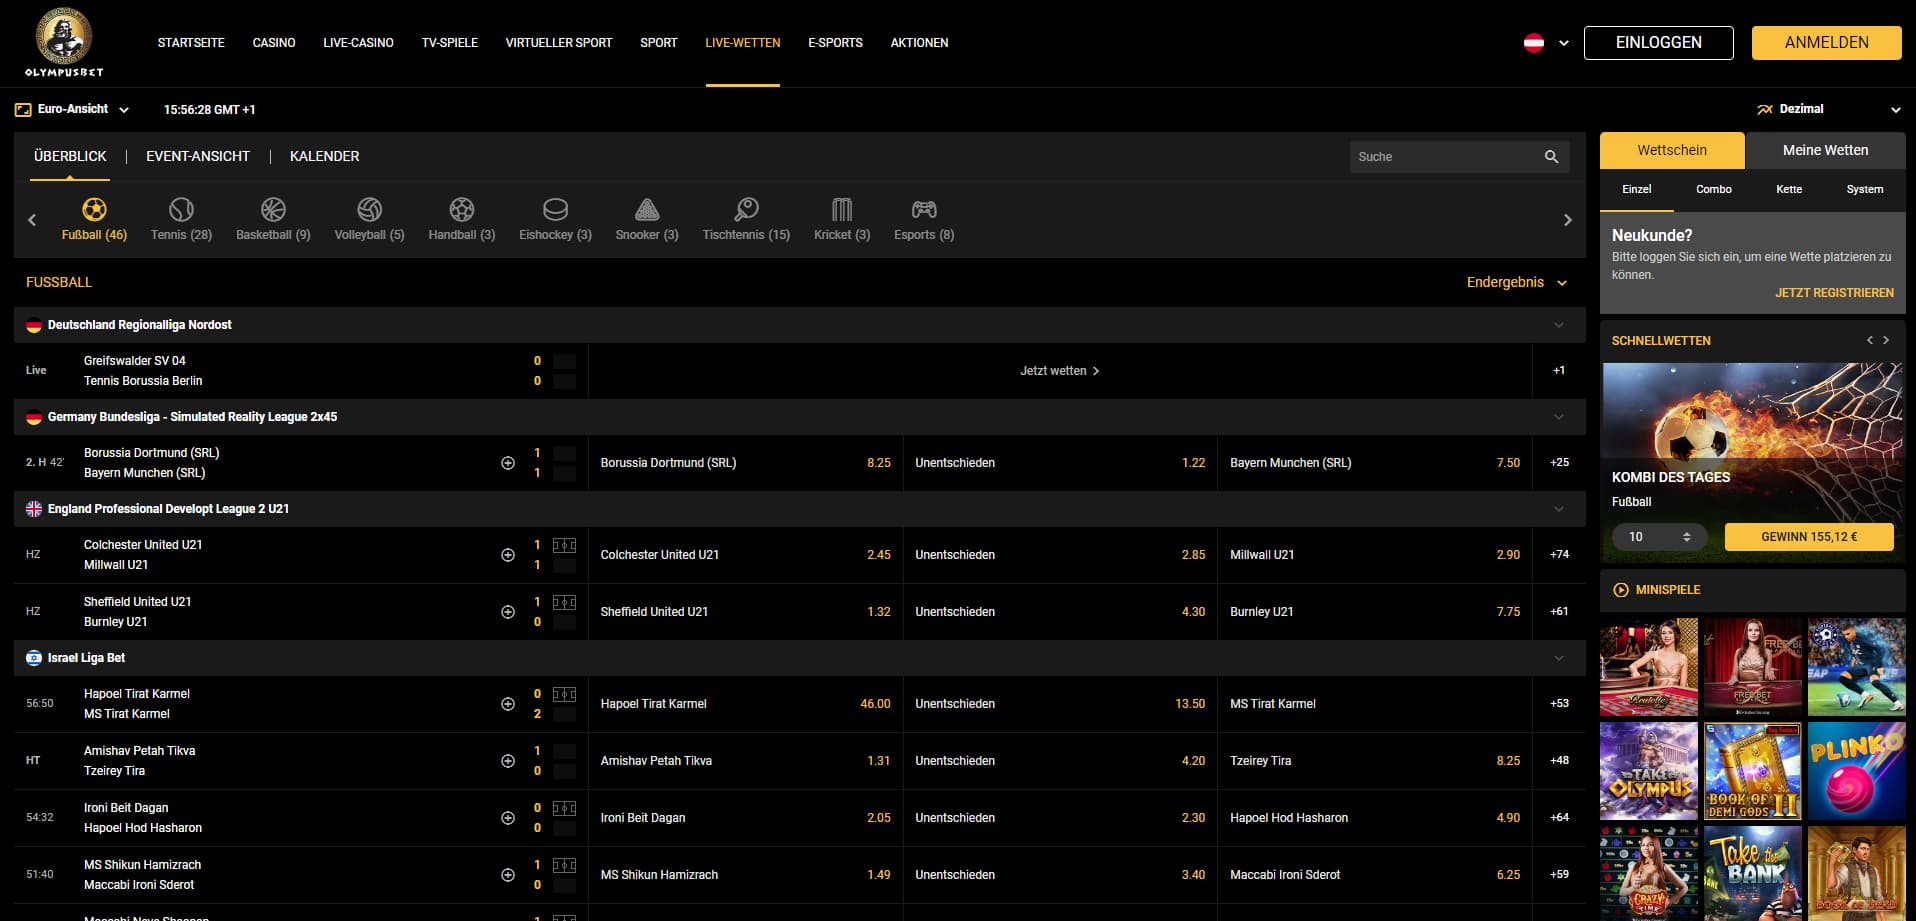This screenshot has height=921, width=1916.
Task: Open +74 more markets for Colchester match
Action: 1559,555
